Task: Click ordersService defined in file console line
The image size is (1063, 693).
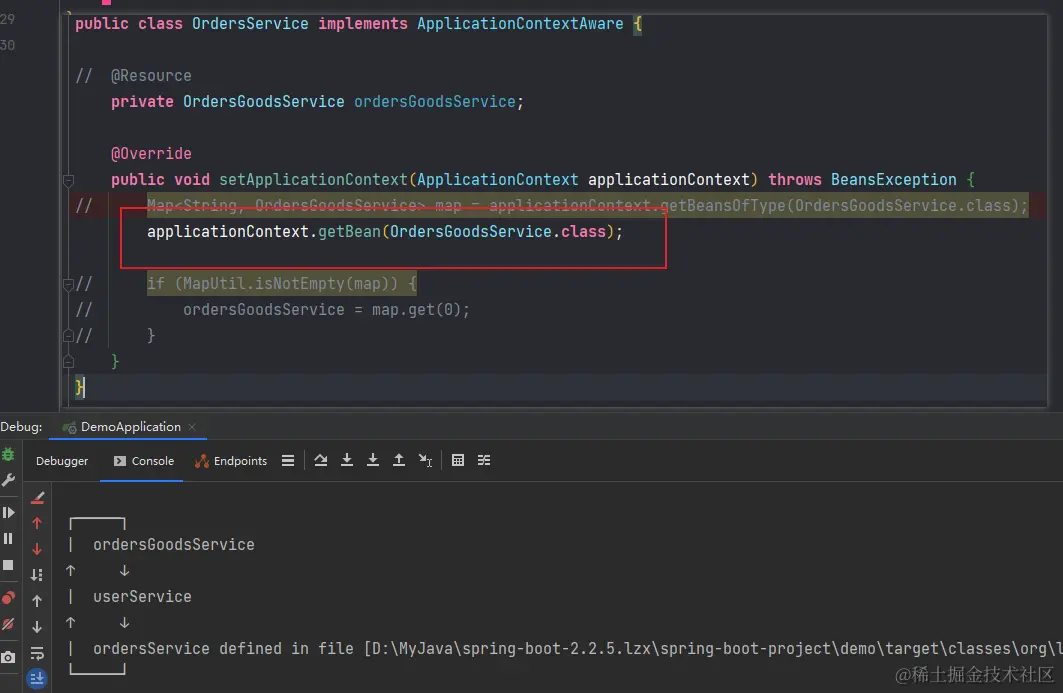Action: 578,649
